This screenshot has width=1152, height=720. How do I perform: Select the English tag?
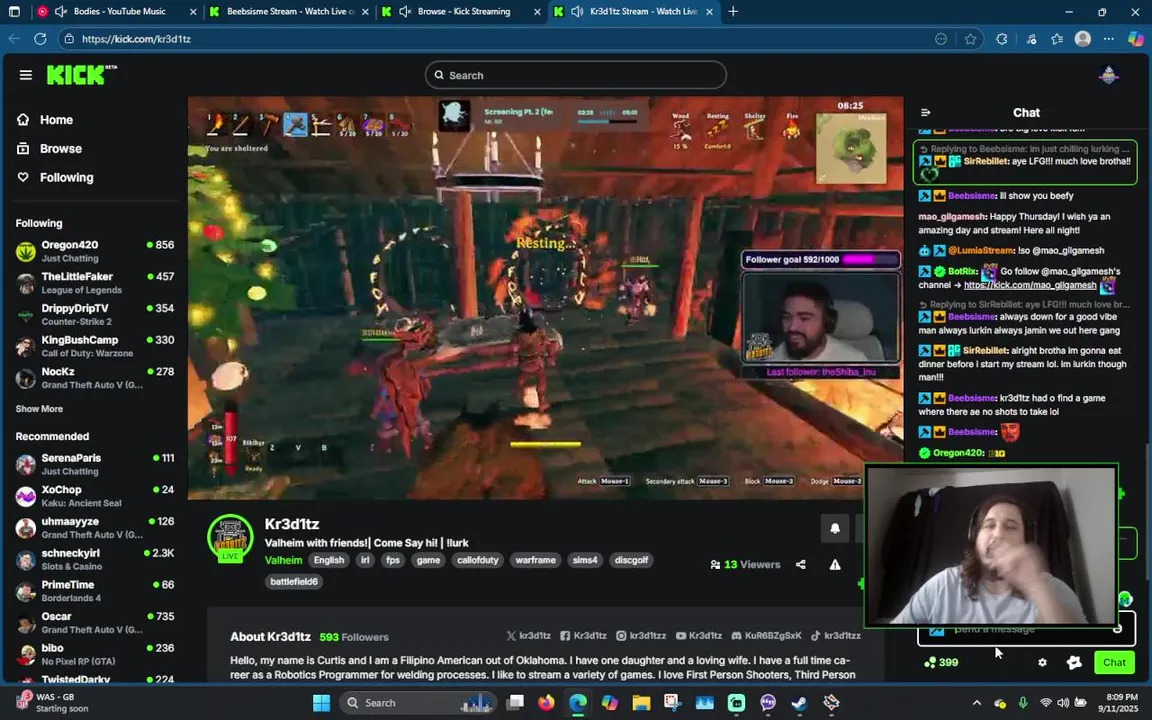pos(328,560)
